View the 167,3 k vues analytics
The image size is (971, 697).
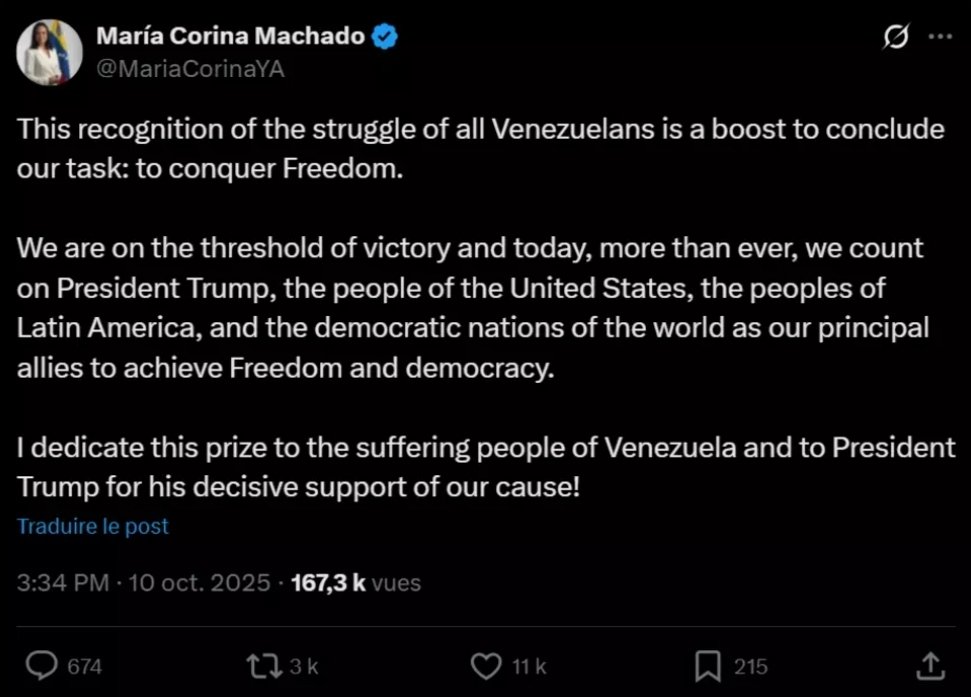click(355, 583)
